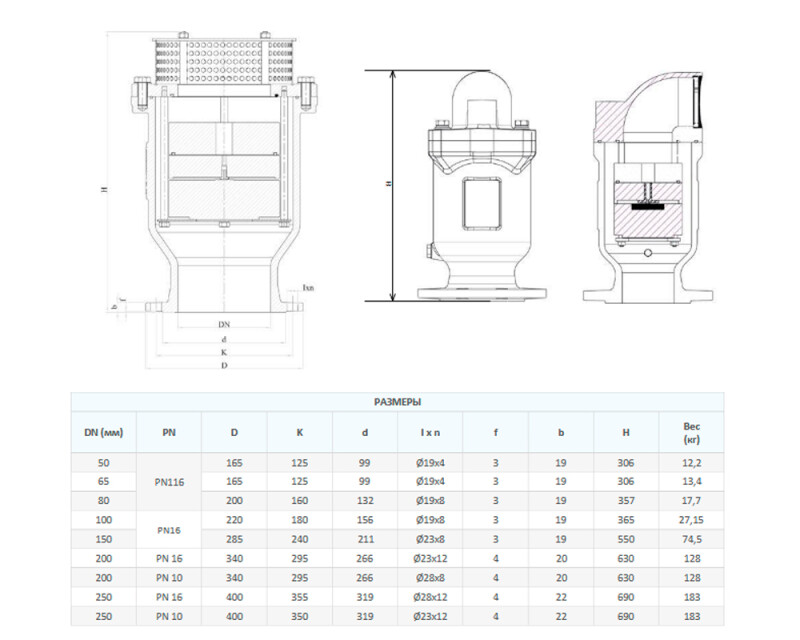The width and height of the screenshot is (800, 640).
Task: Select the weight value 27,15 cell
Action: point(691,520)
